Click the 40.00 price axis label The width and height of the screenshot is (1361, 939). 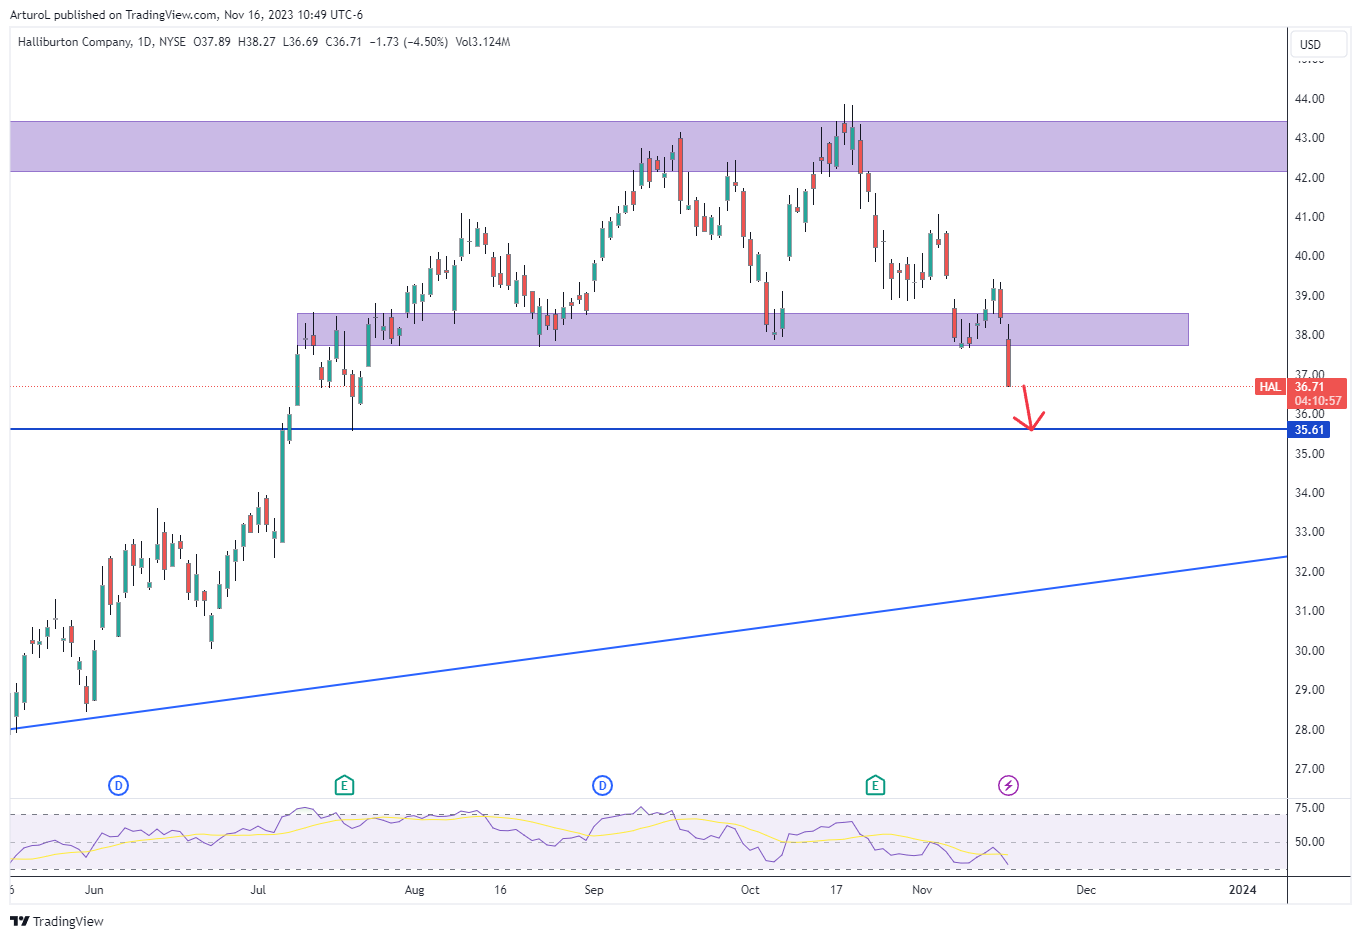(1309, 256)
